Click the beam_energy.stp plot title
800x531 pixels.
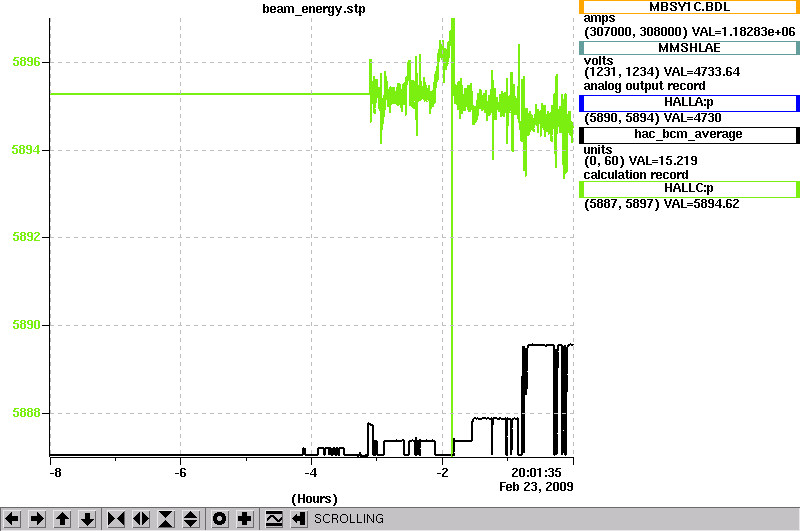tap(314, 9)
